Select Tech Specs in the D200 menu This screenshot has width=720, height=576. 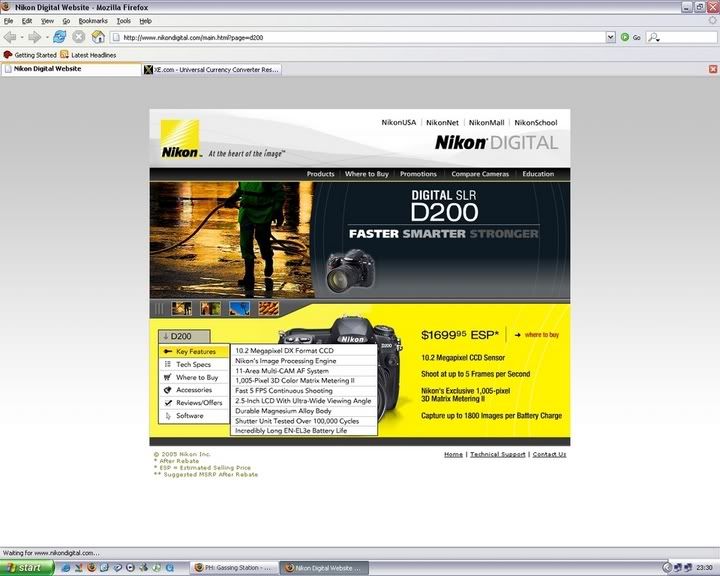(x=194, y=364)
